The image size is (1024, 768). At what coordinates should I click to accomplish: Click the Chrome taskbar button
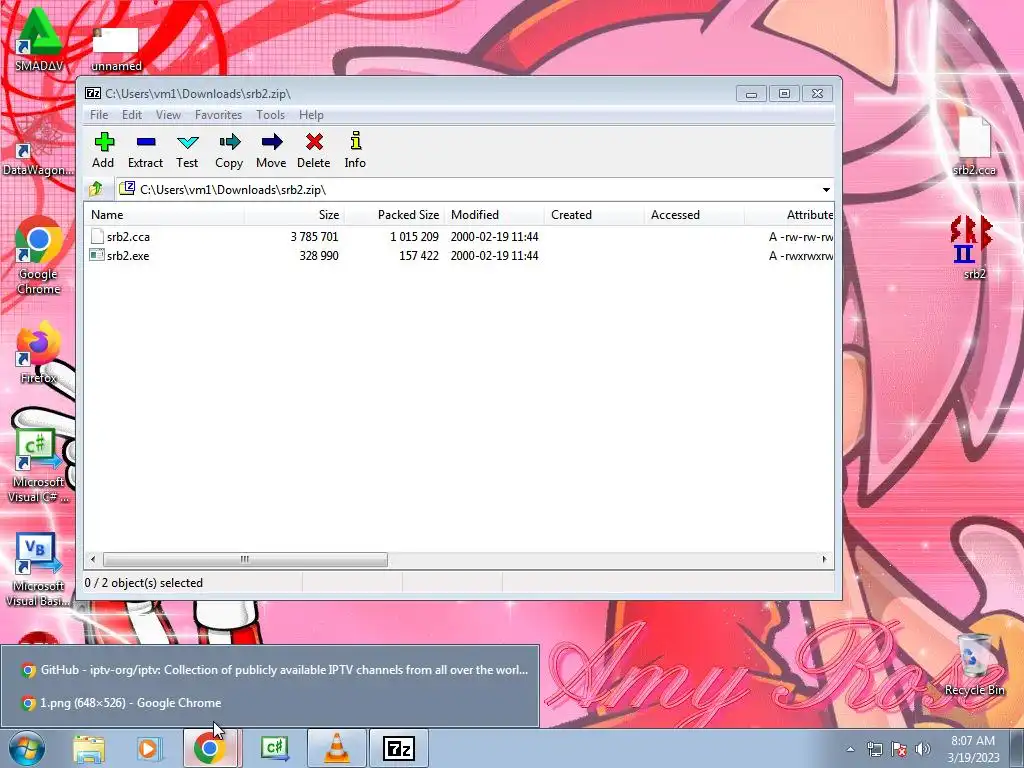click(210, 748)
